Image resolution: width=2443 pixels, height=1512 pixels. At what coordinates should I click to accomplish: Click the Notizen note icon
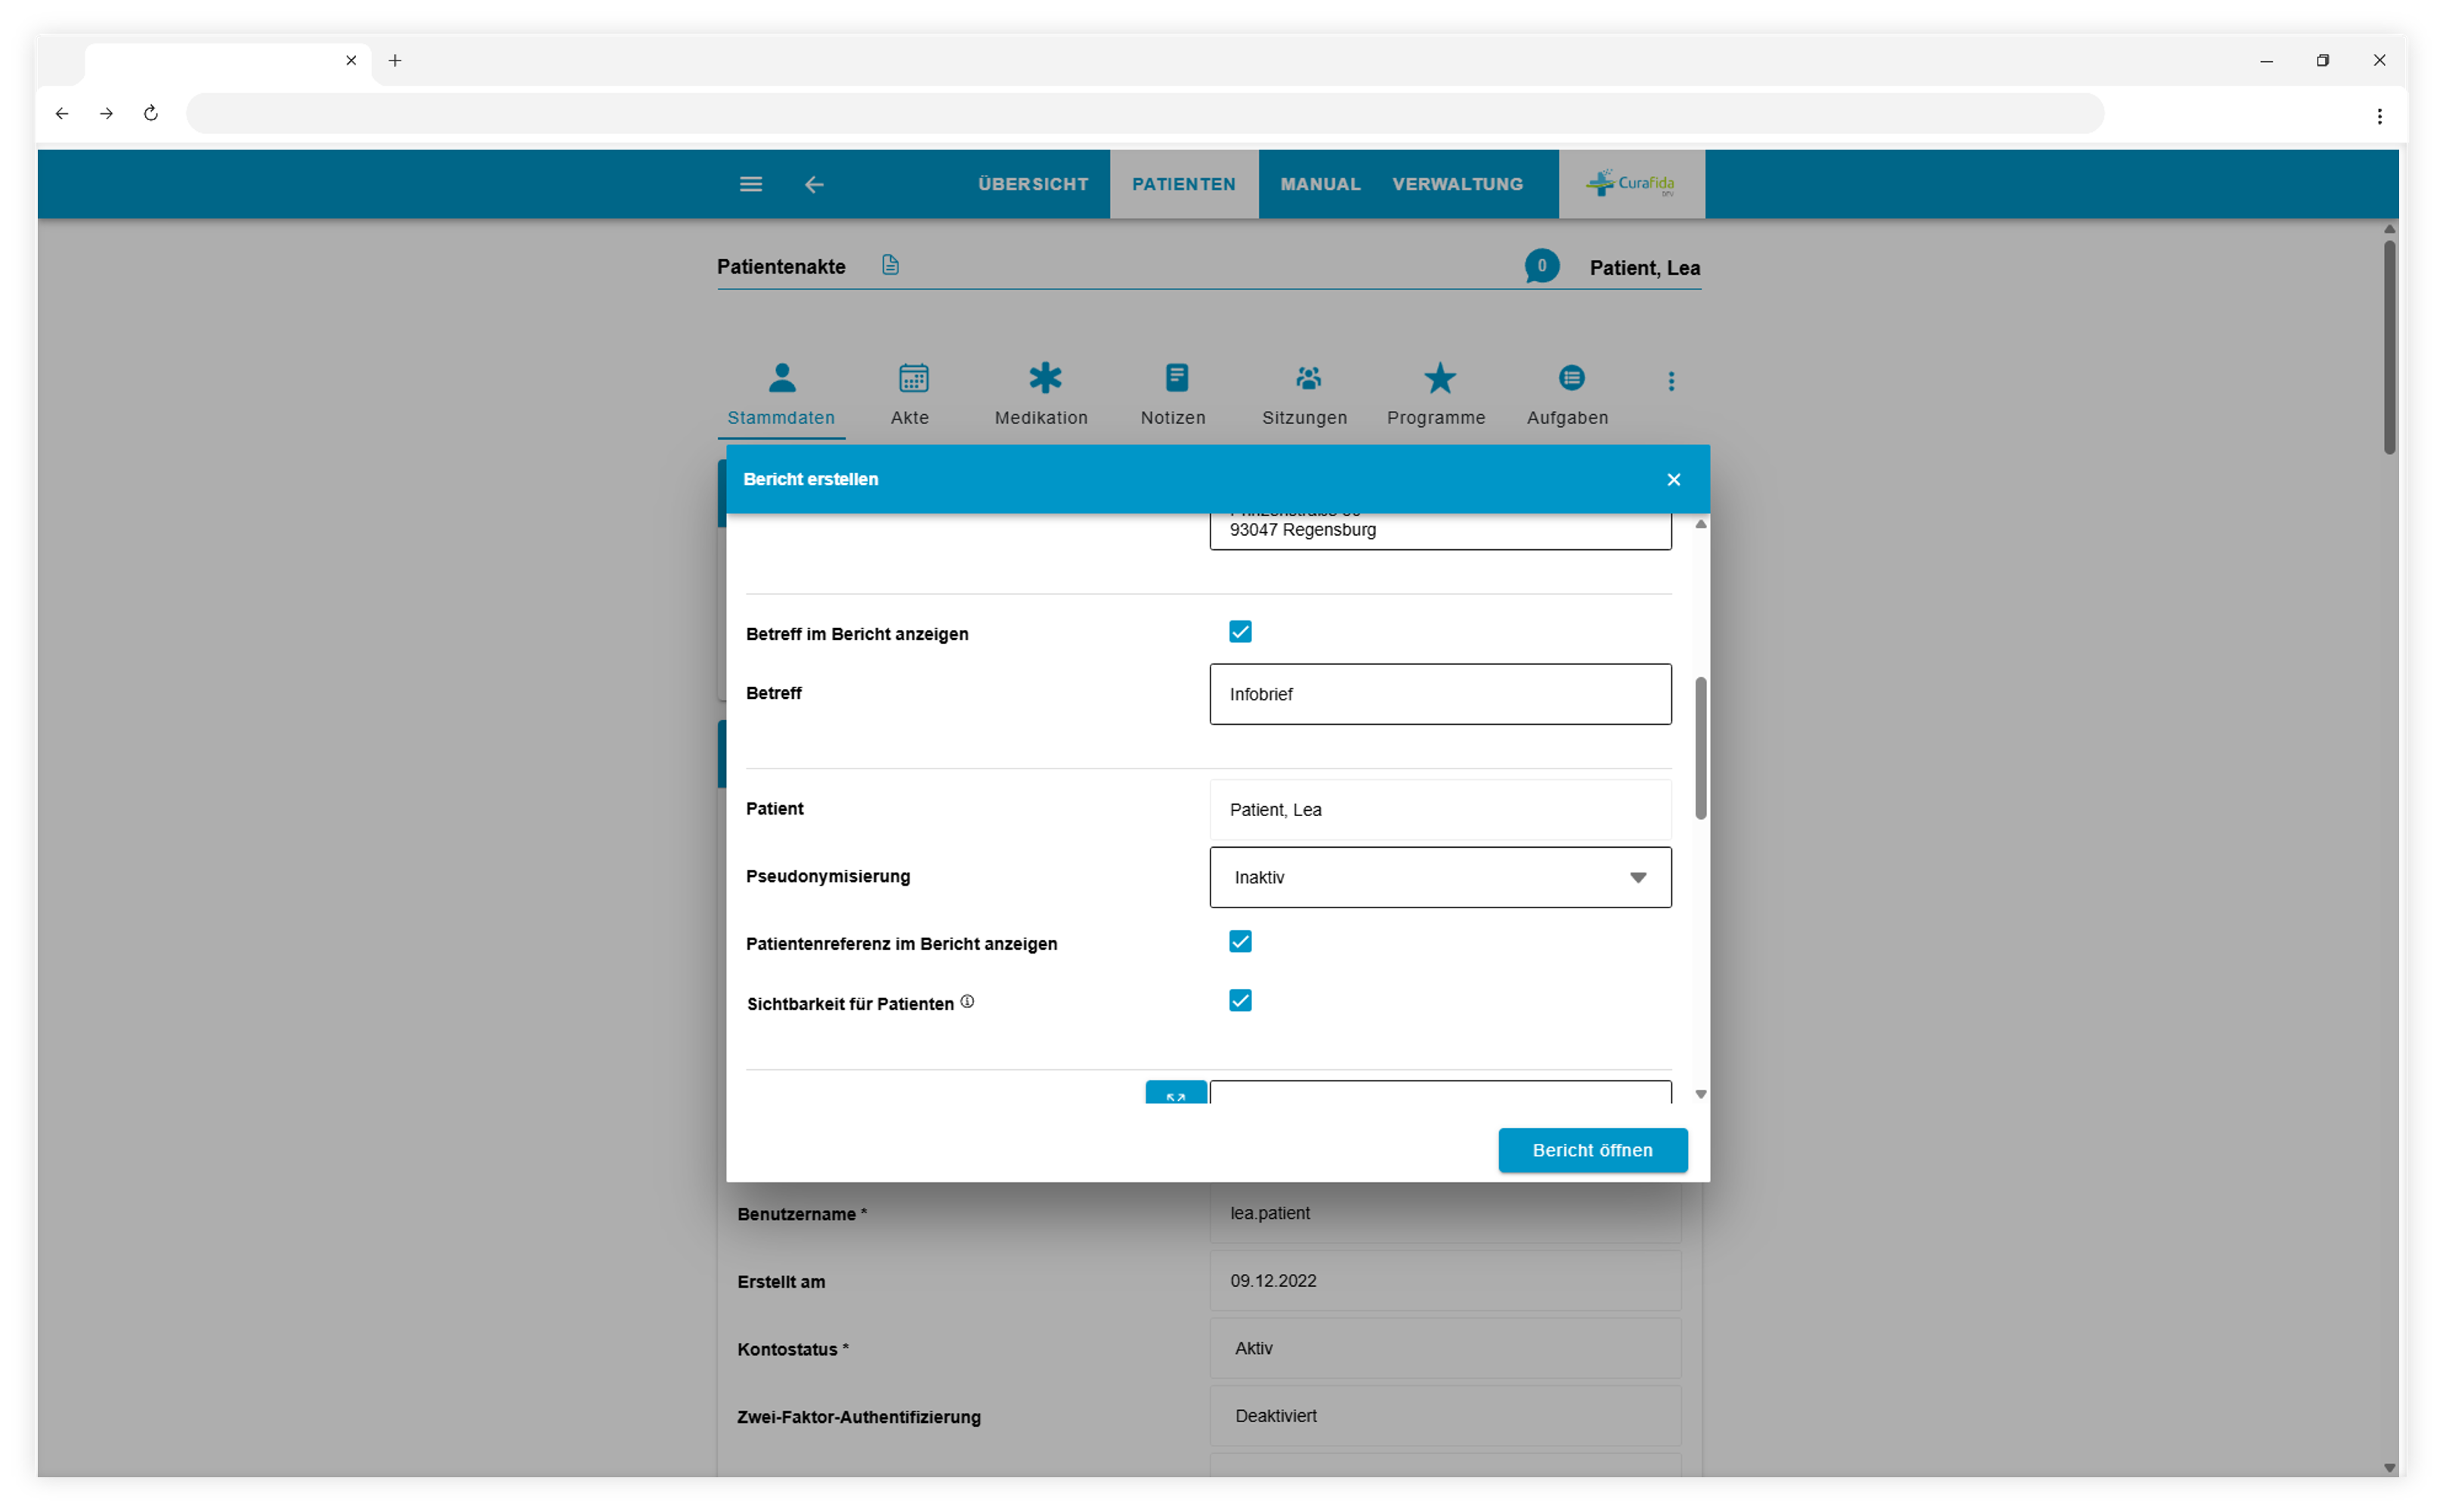1177,378
